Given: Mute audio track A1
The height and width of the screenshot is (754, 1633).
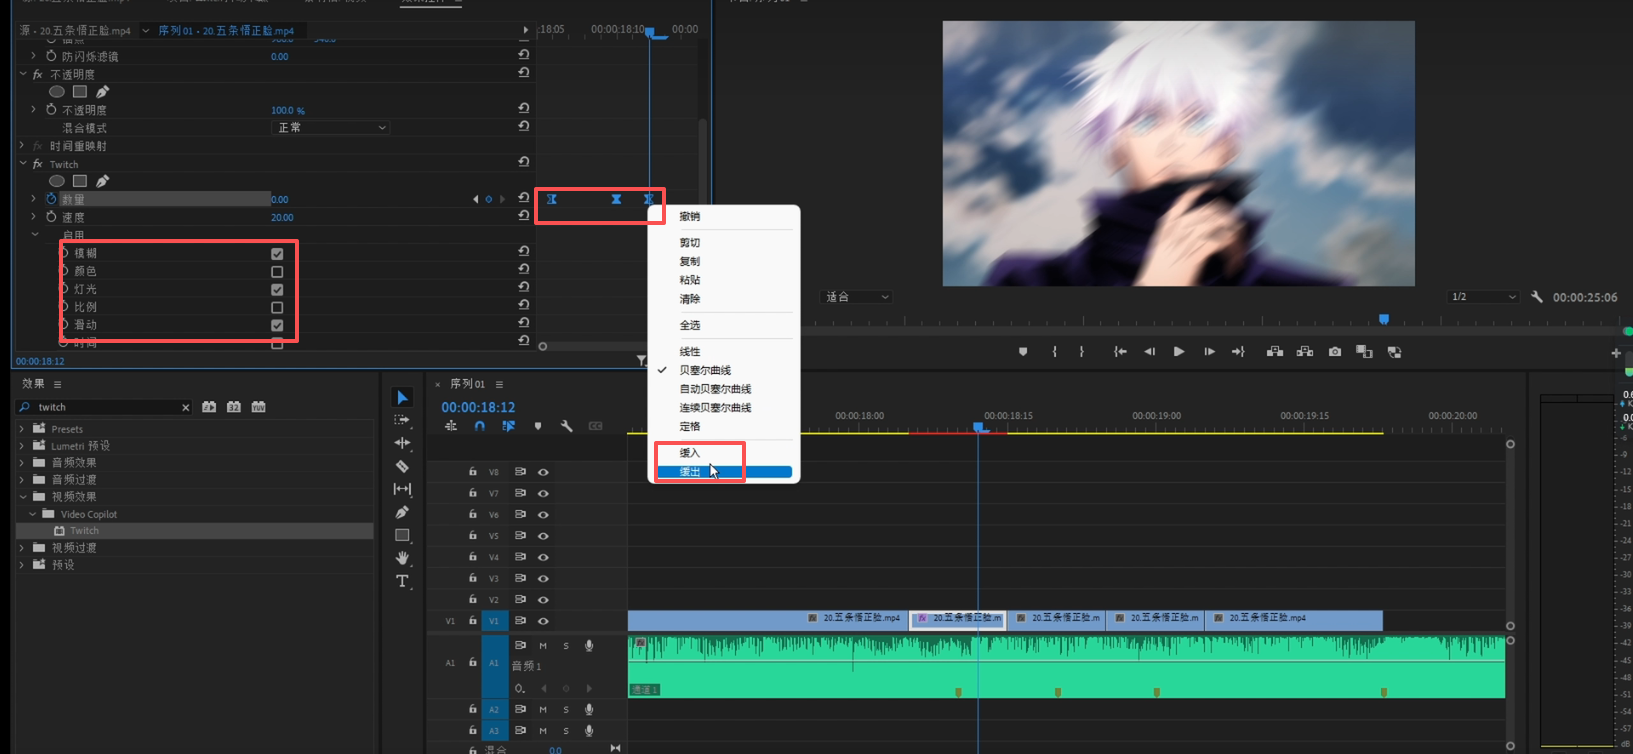Looking at the screenshot, I should point(543,646).
